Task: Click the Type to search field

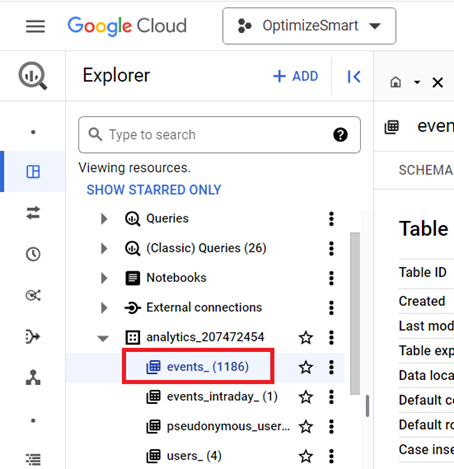Action: [x=219, y=135]
